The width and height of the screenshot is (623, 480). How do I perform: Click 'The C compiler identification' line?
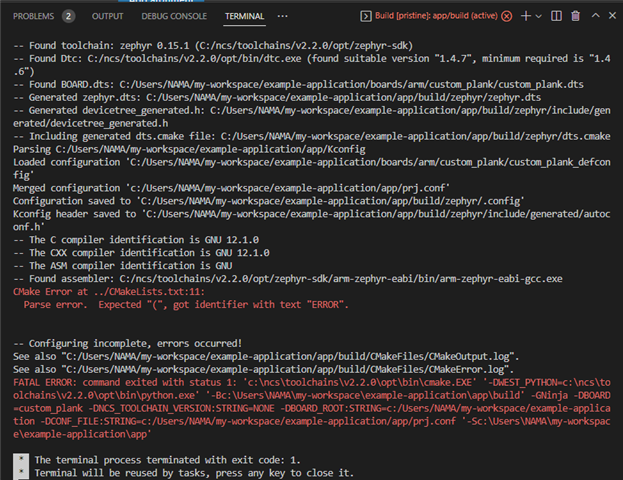click(x=136, y=240)
